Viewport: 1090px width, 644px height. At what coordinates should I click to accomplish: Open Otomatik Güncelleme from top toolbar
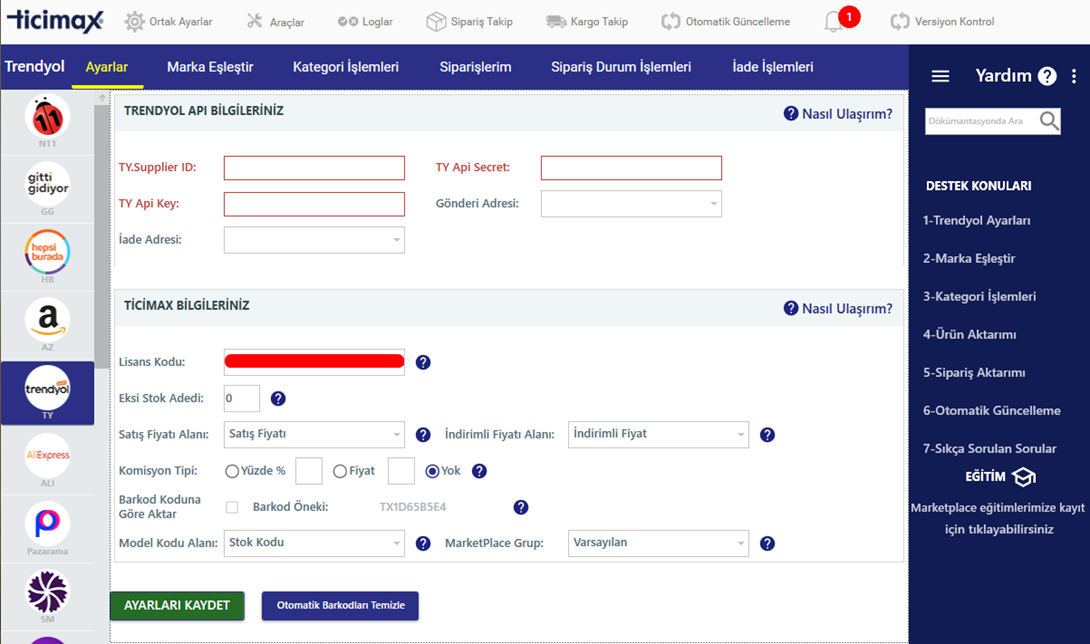pyautogui.click(x=725, y=22)
